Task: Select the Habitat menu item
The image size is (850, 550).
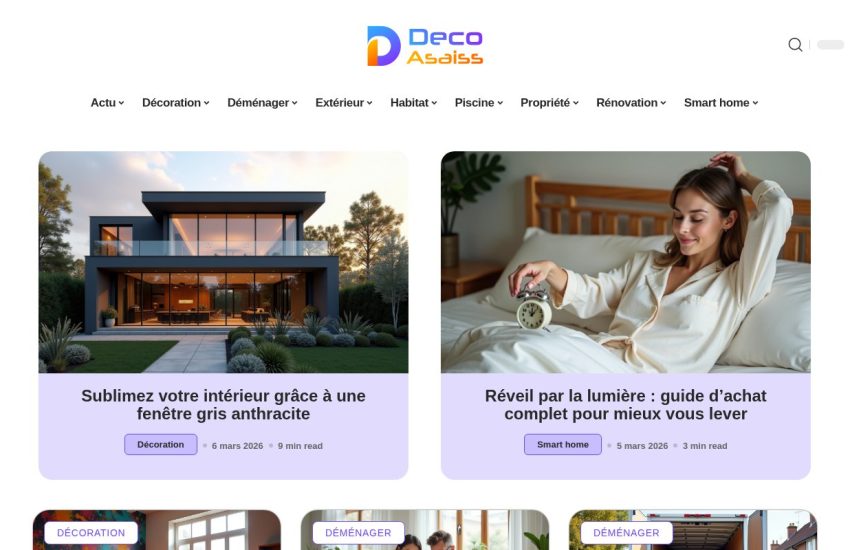Action: [414, 102]
